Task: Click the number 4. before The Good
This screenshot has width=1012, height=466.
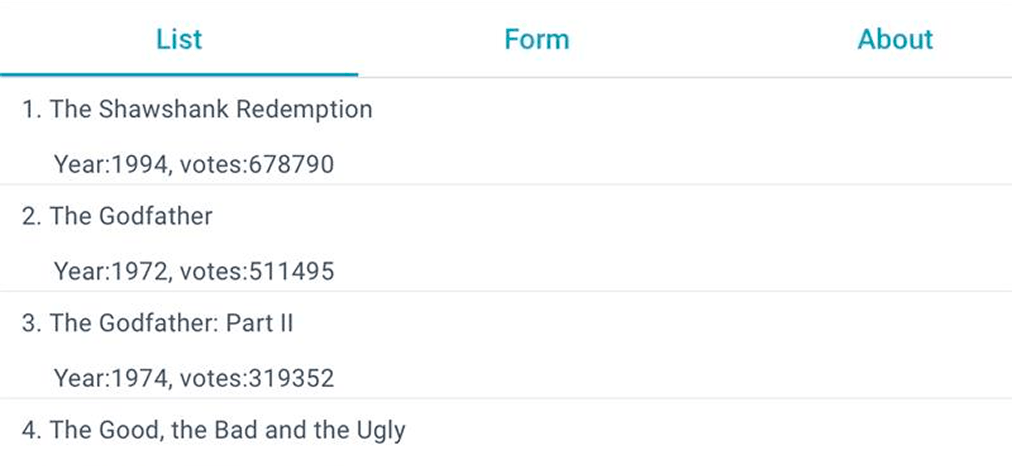Action: (x=32, y=431)
